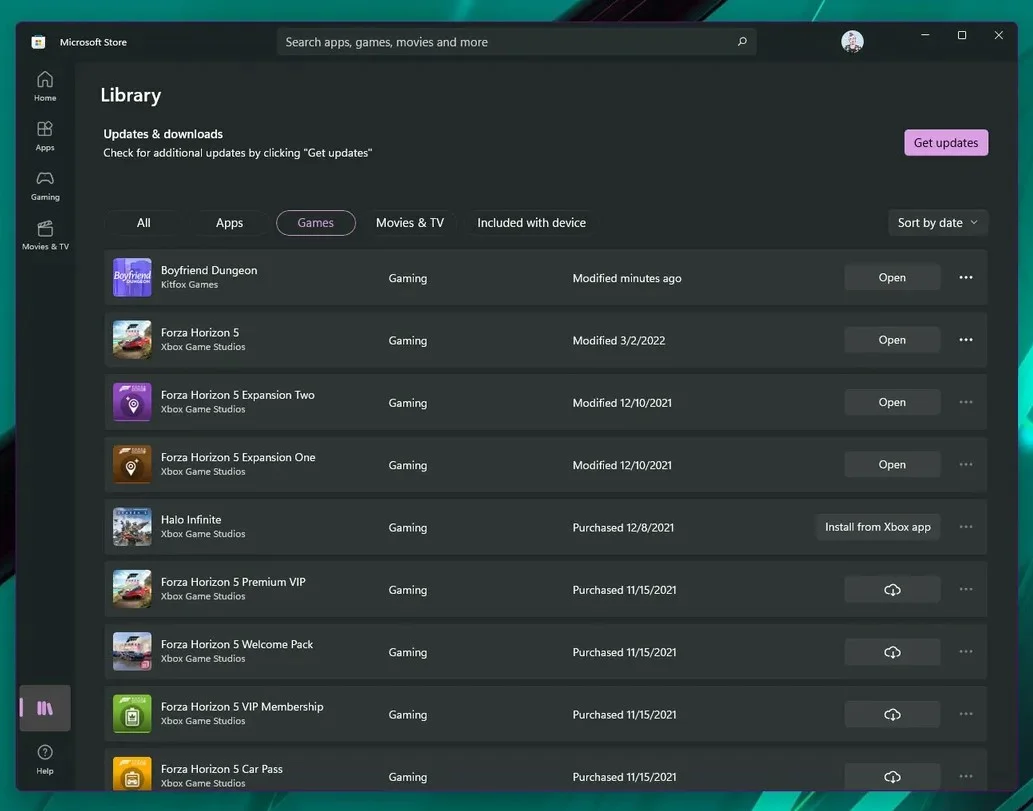Go to Home in the sidebar

45,86
